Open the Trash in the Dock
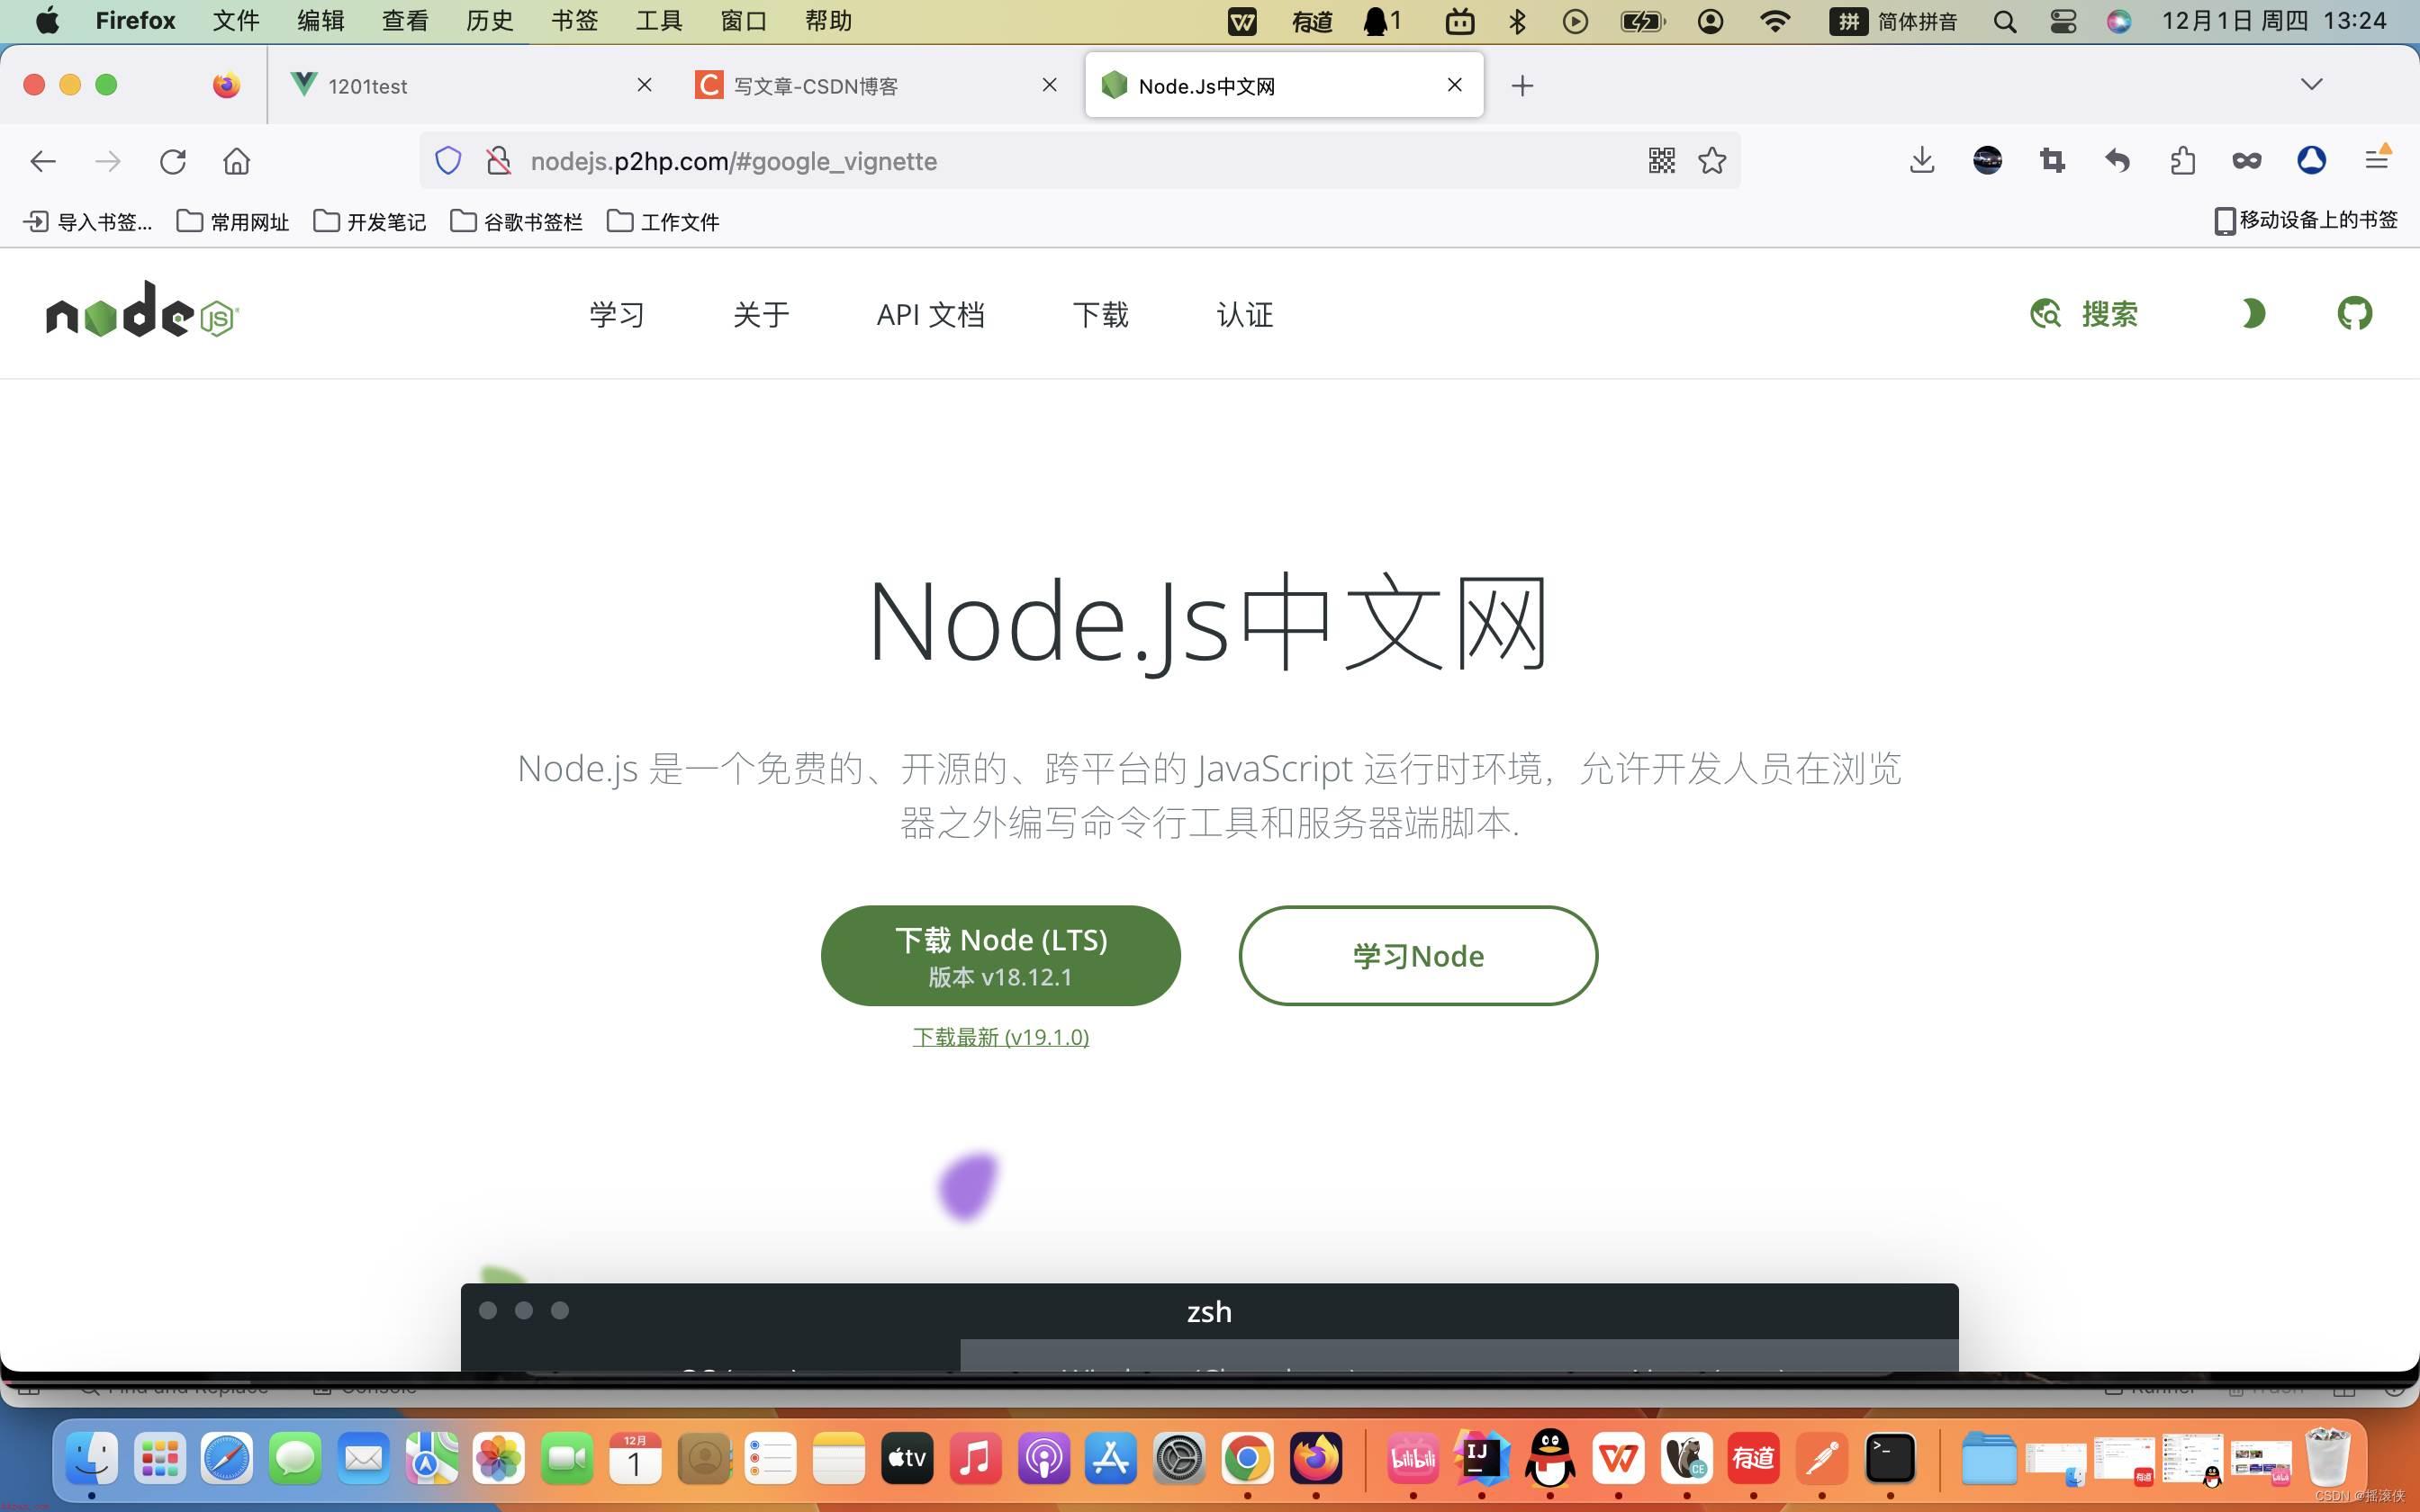The height and width of the screenshot is (1512, 2420). pyautogui.click(x=2327, y=1457)
